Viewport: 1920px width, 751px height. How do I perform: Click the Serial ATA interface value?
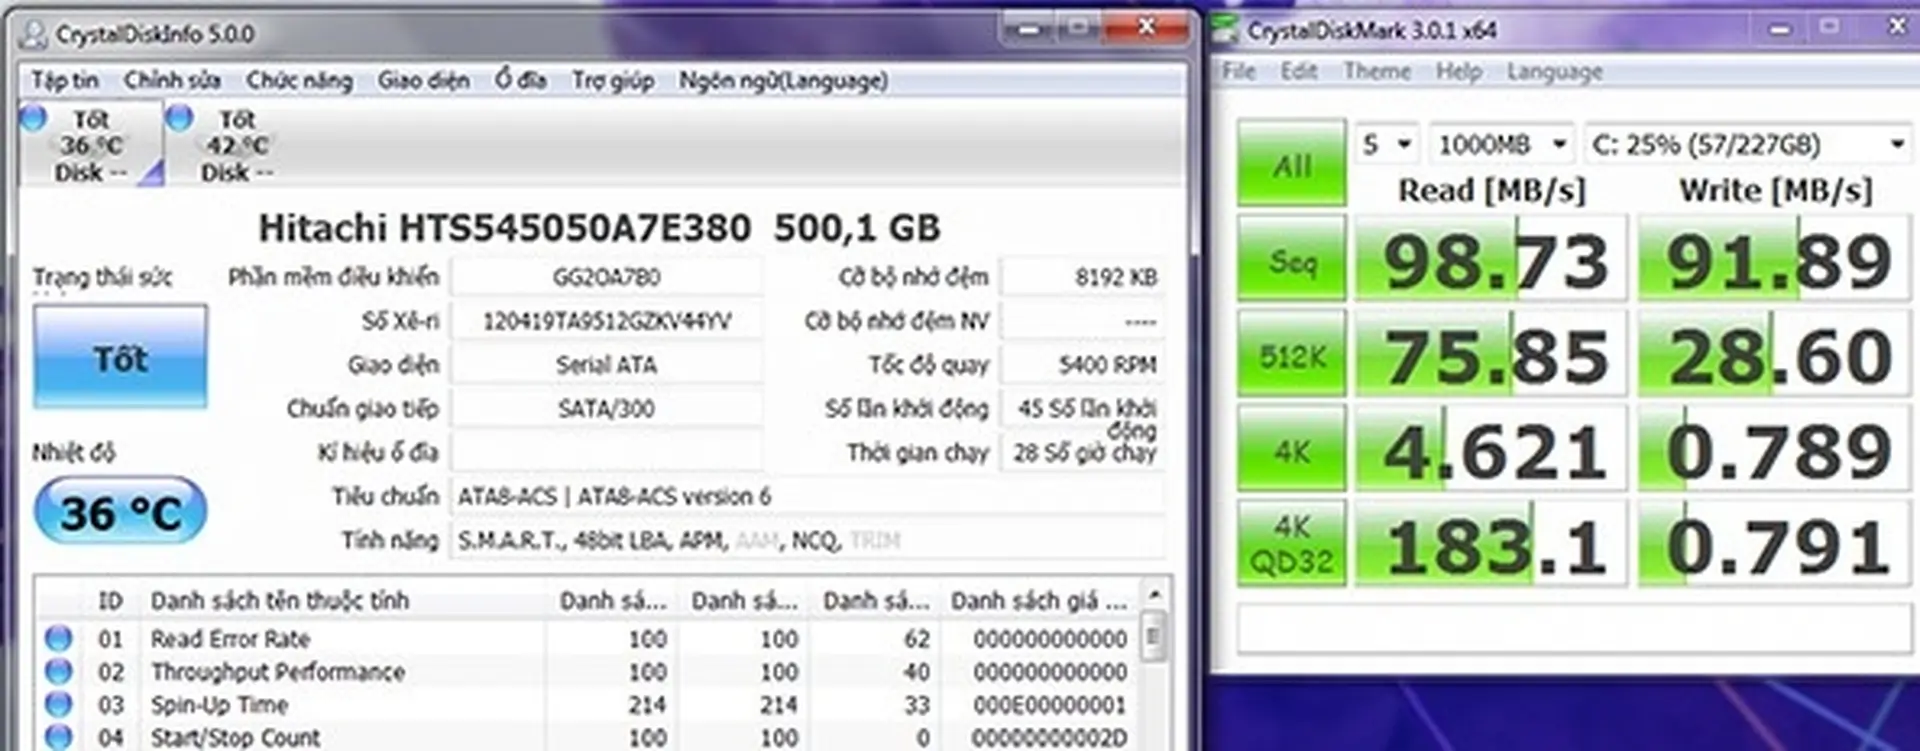pyautogui.click(x=606, y=364)
